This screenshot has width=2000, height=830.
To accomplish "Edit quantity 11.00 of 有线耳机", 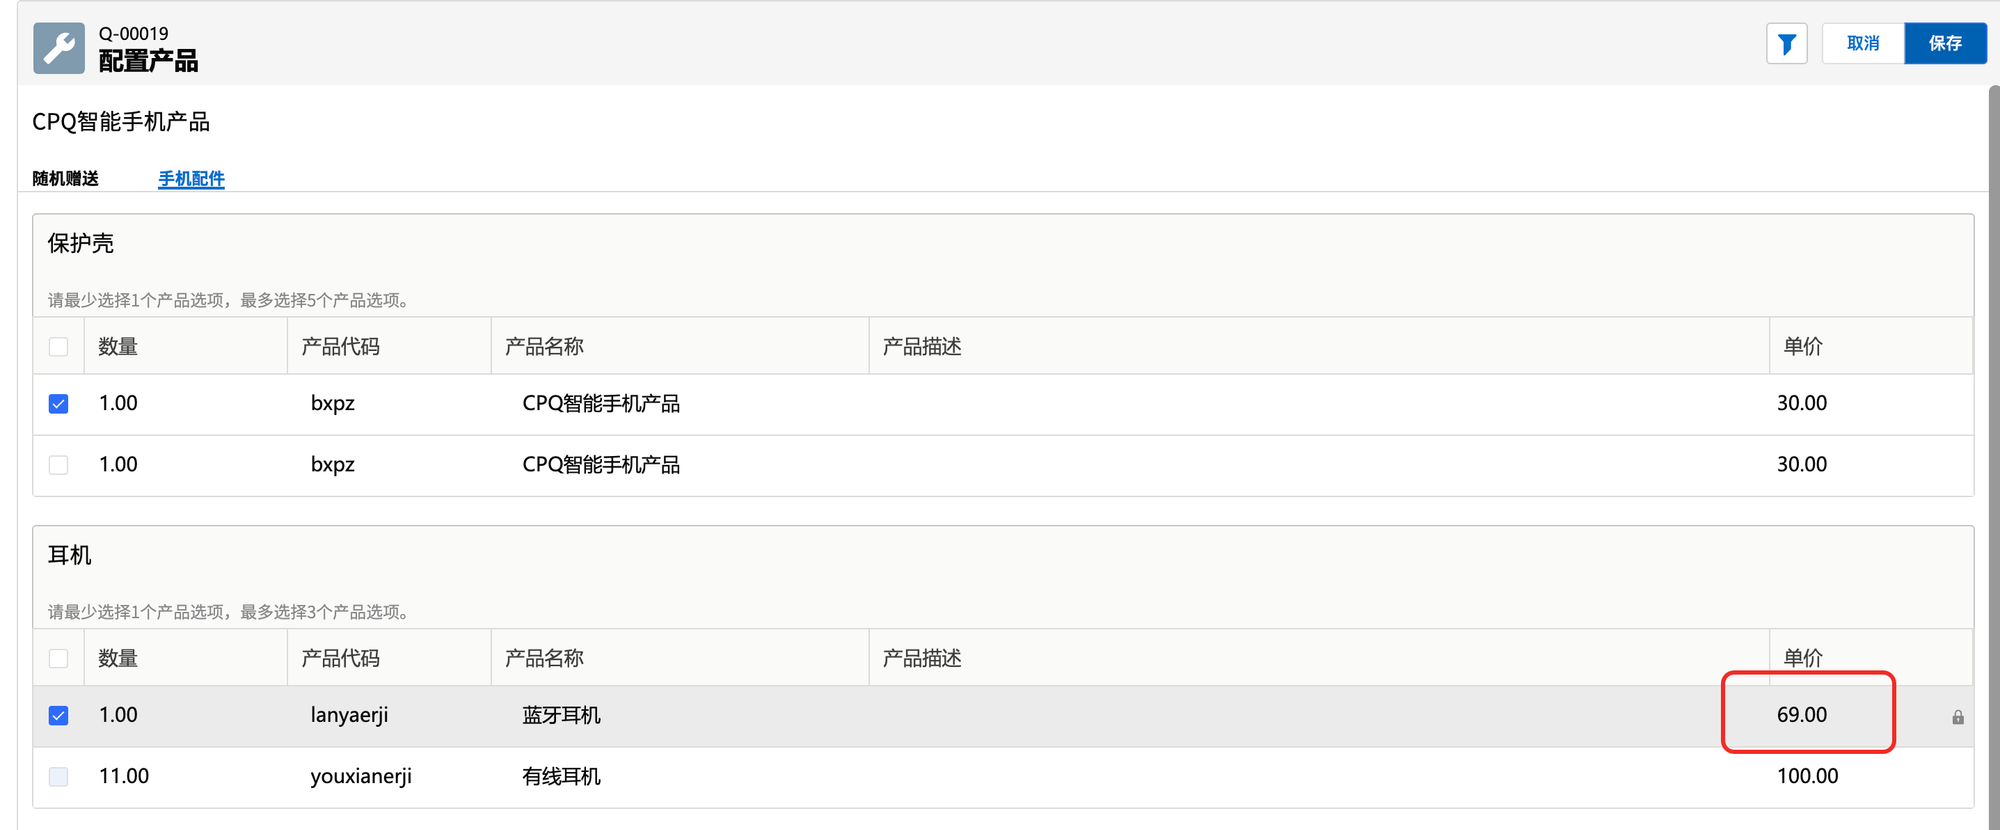I will 124,776.
